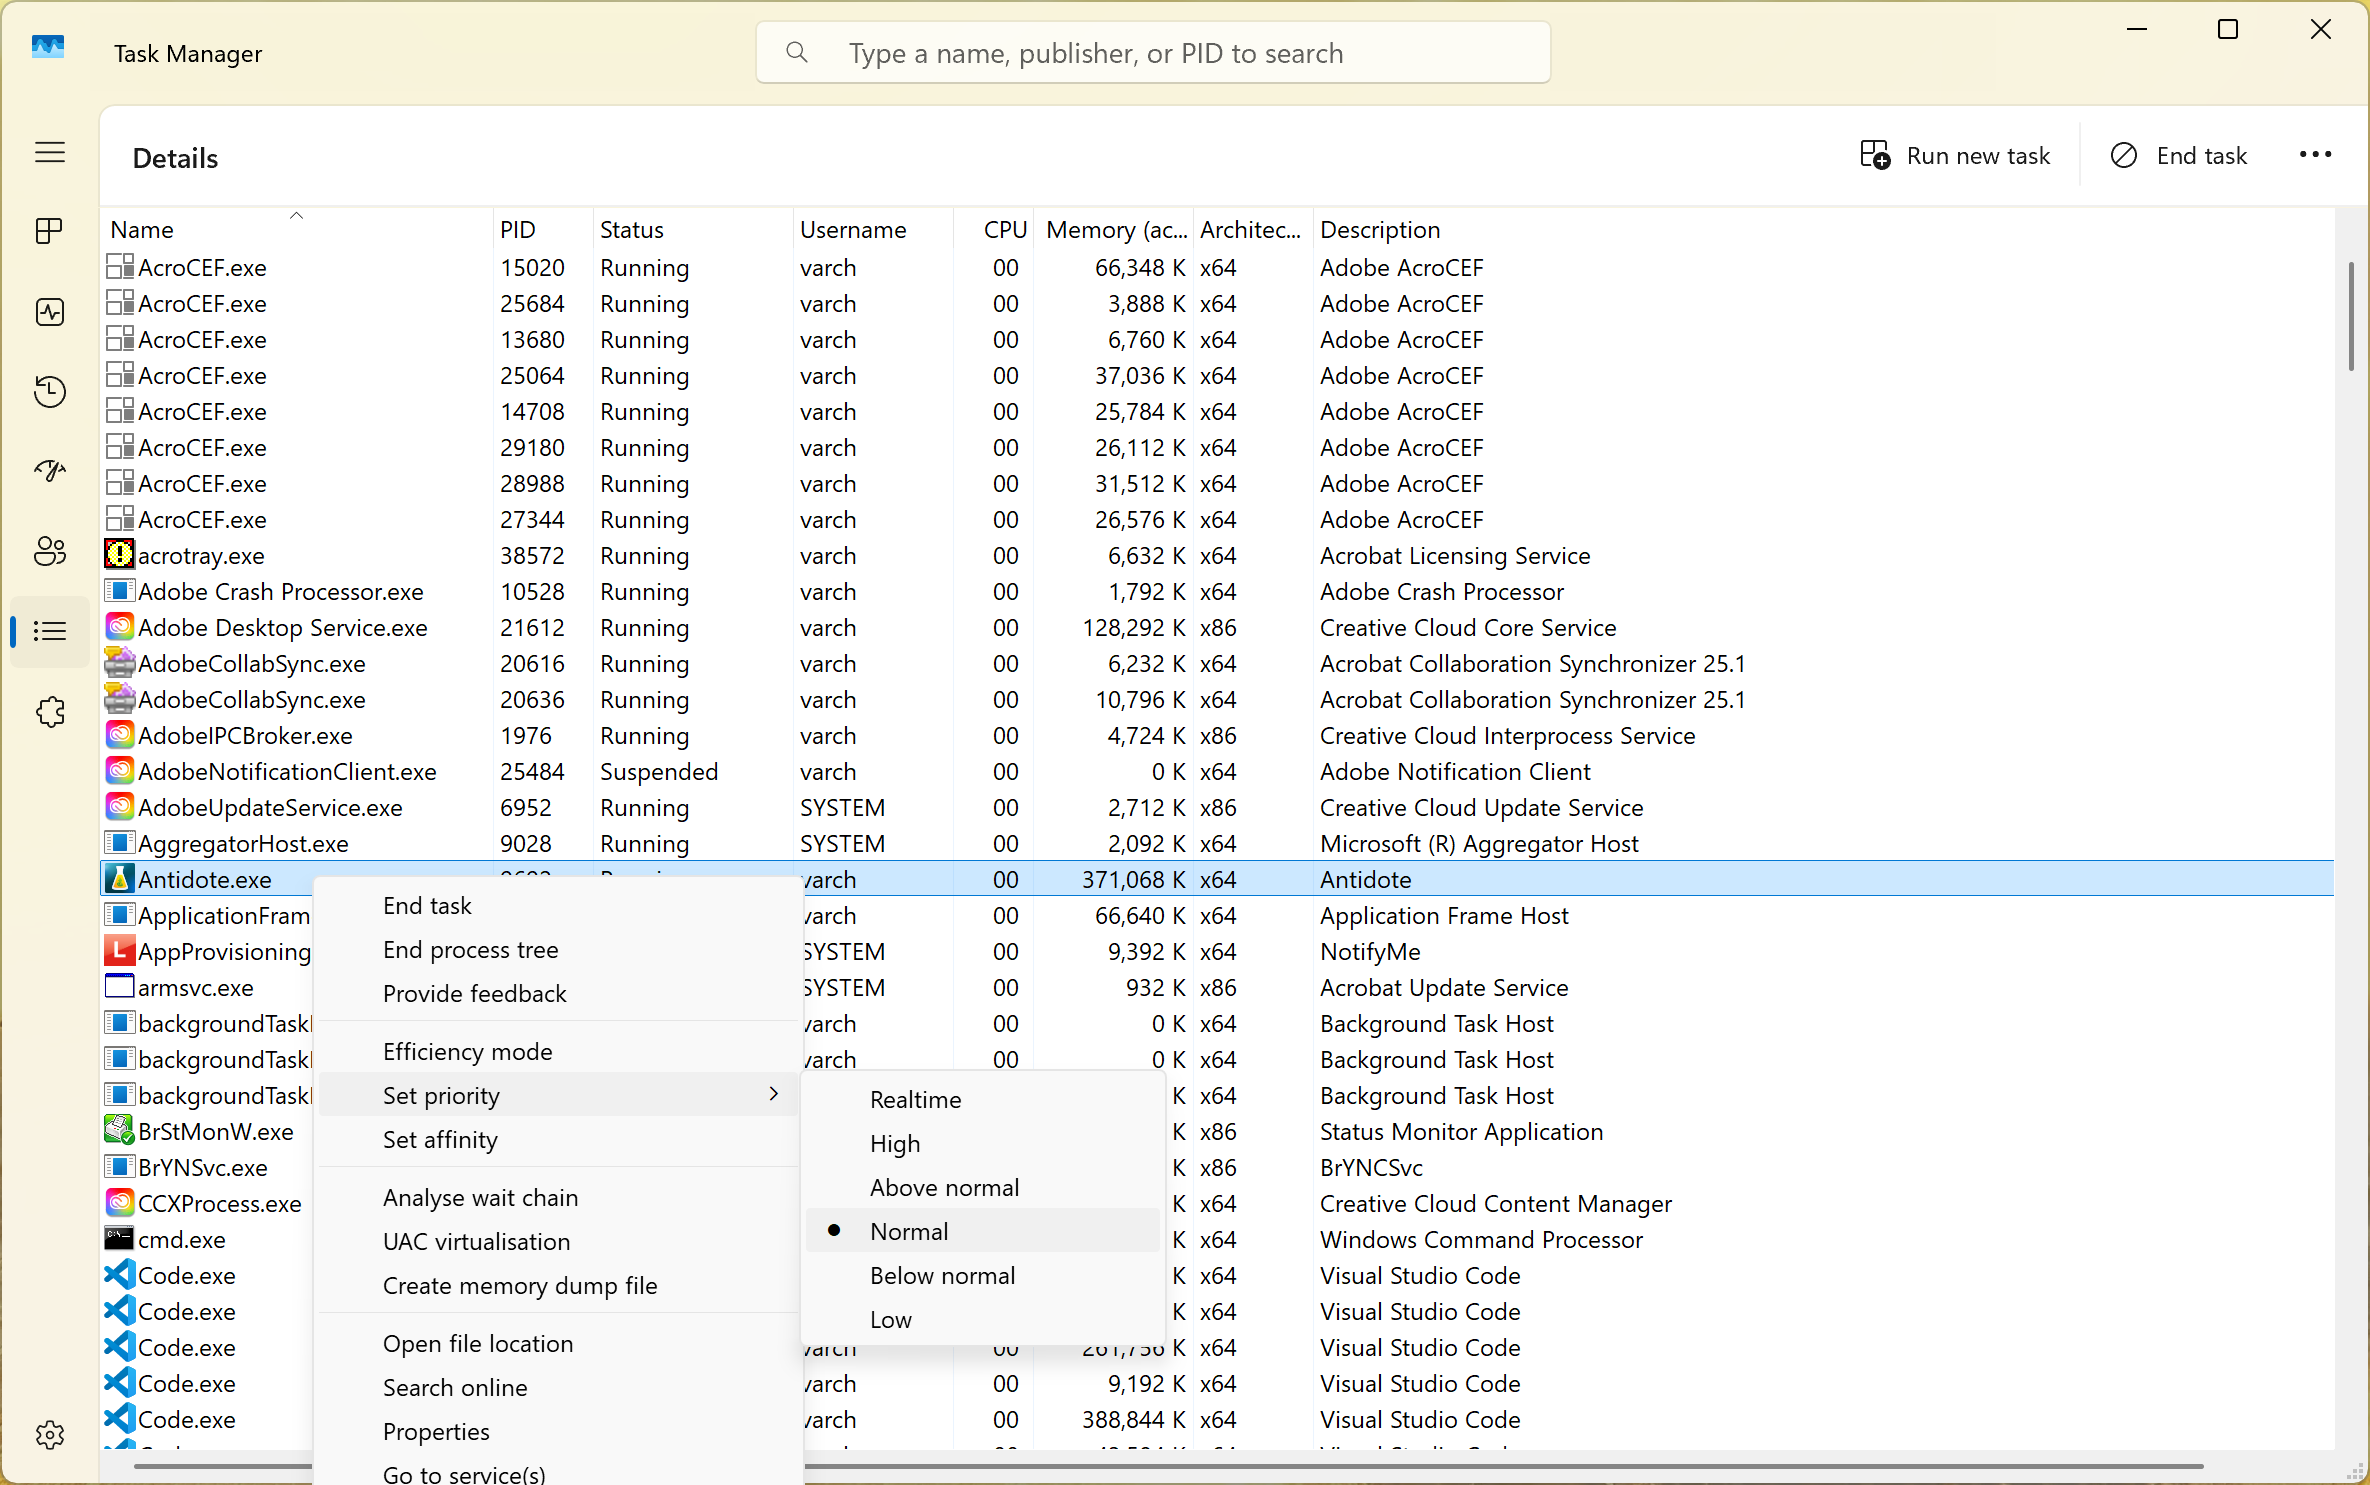
Task: Select Normal priority radio option
Action: 982,1231
